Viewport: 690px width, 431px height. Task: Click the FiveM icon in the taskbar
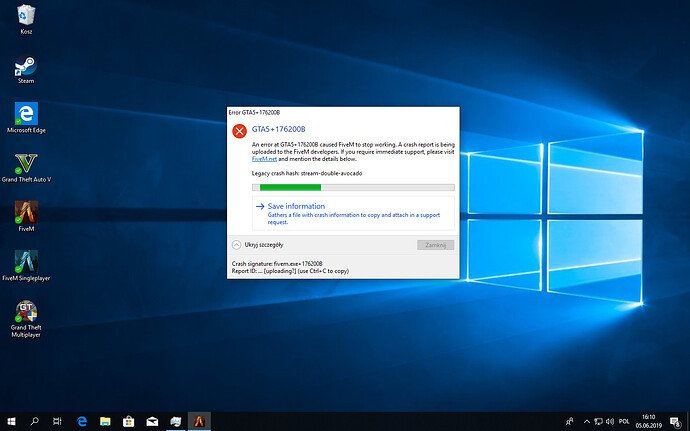click(199, 421)
